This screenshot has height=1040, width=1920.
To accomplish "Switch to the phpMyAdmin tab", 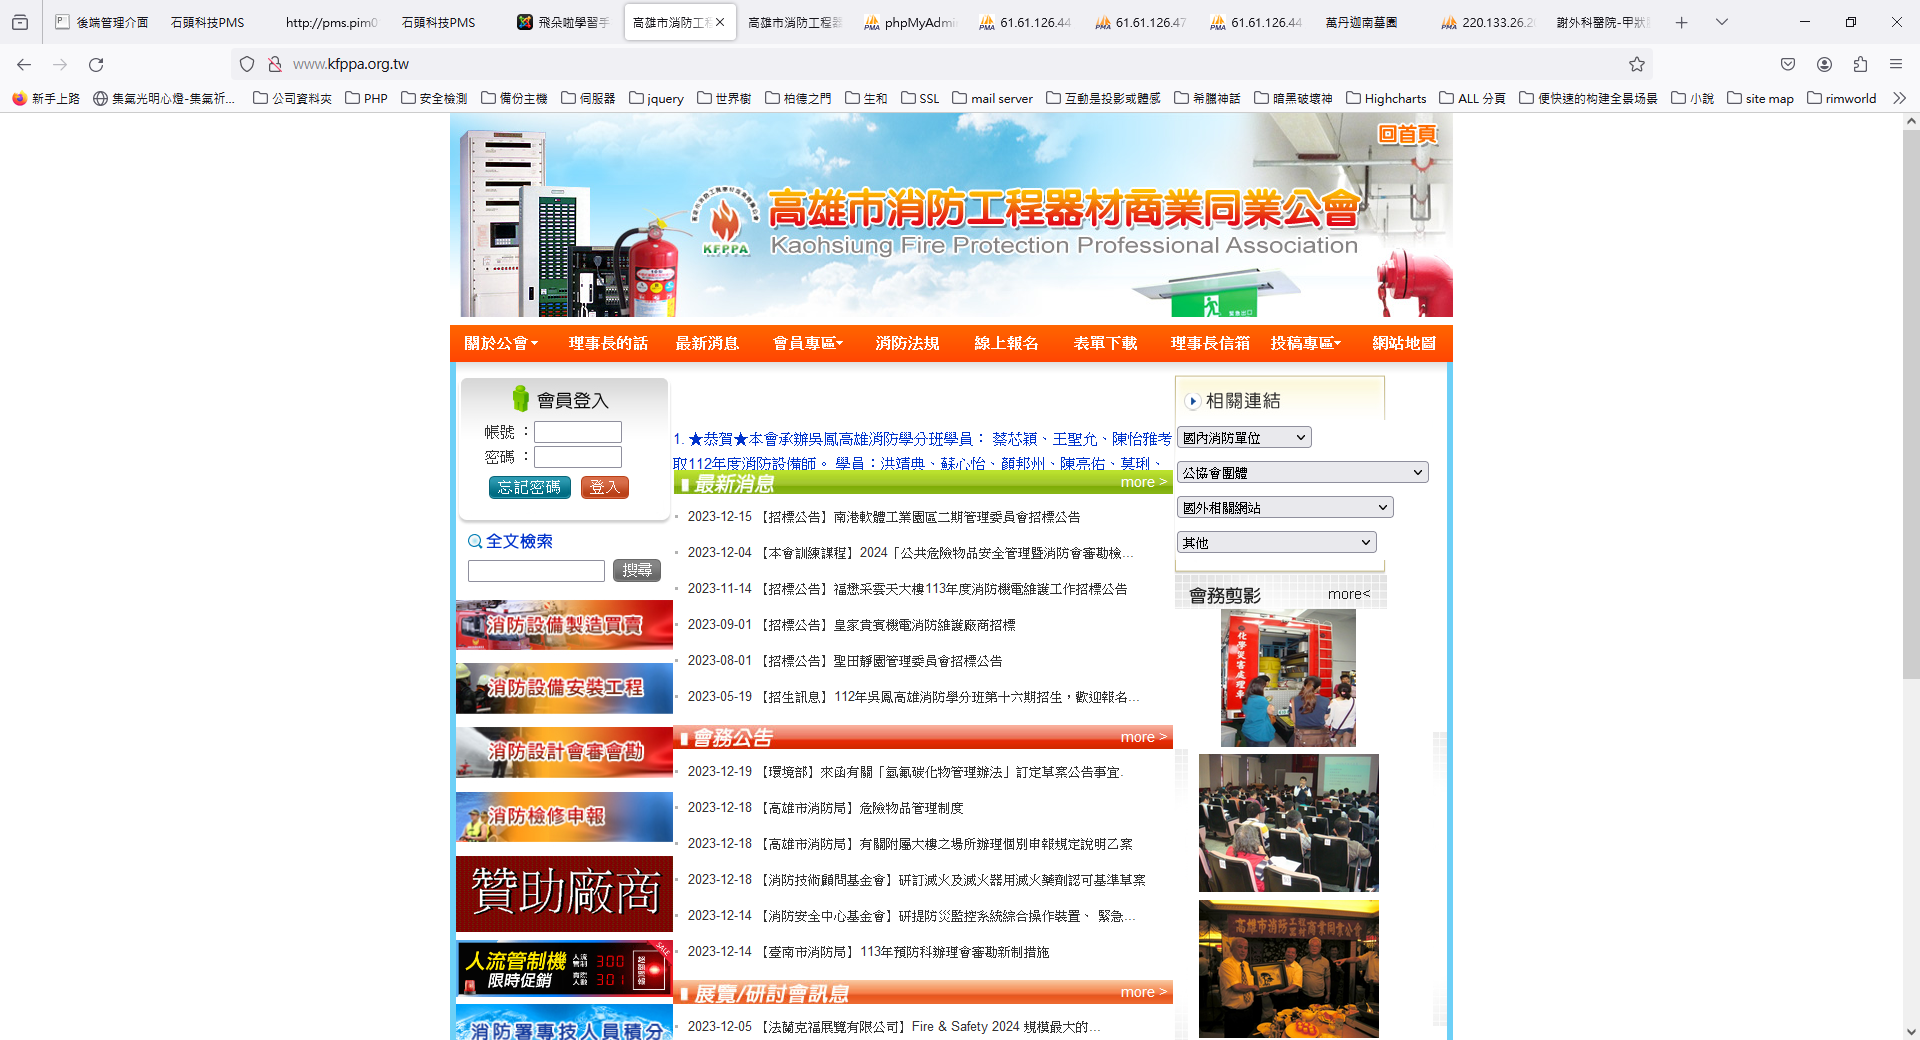I will (x=910, y=22).
